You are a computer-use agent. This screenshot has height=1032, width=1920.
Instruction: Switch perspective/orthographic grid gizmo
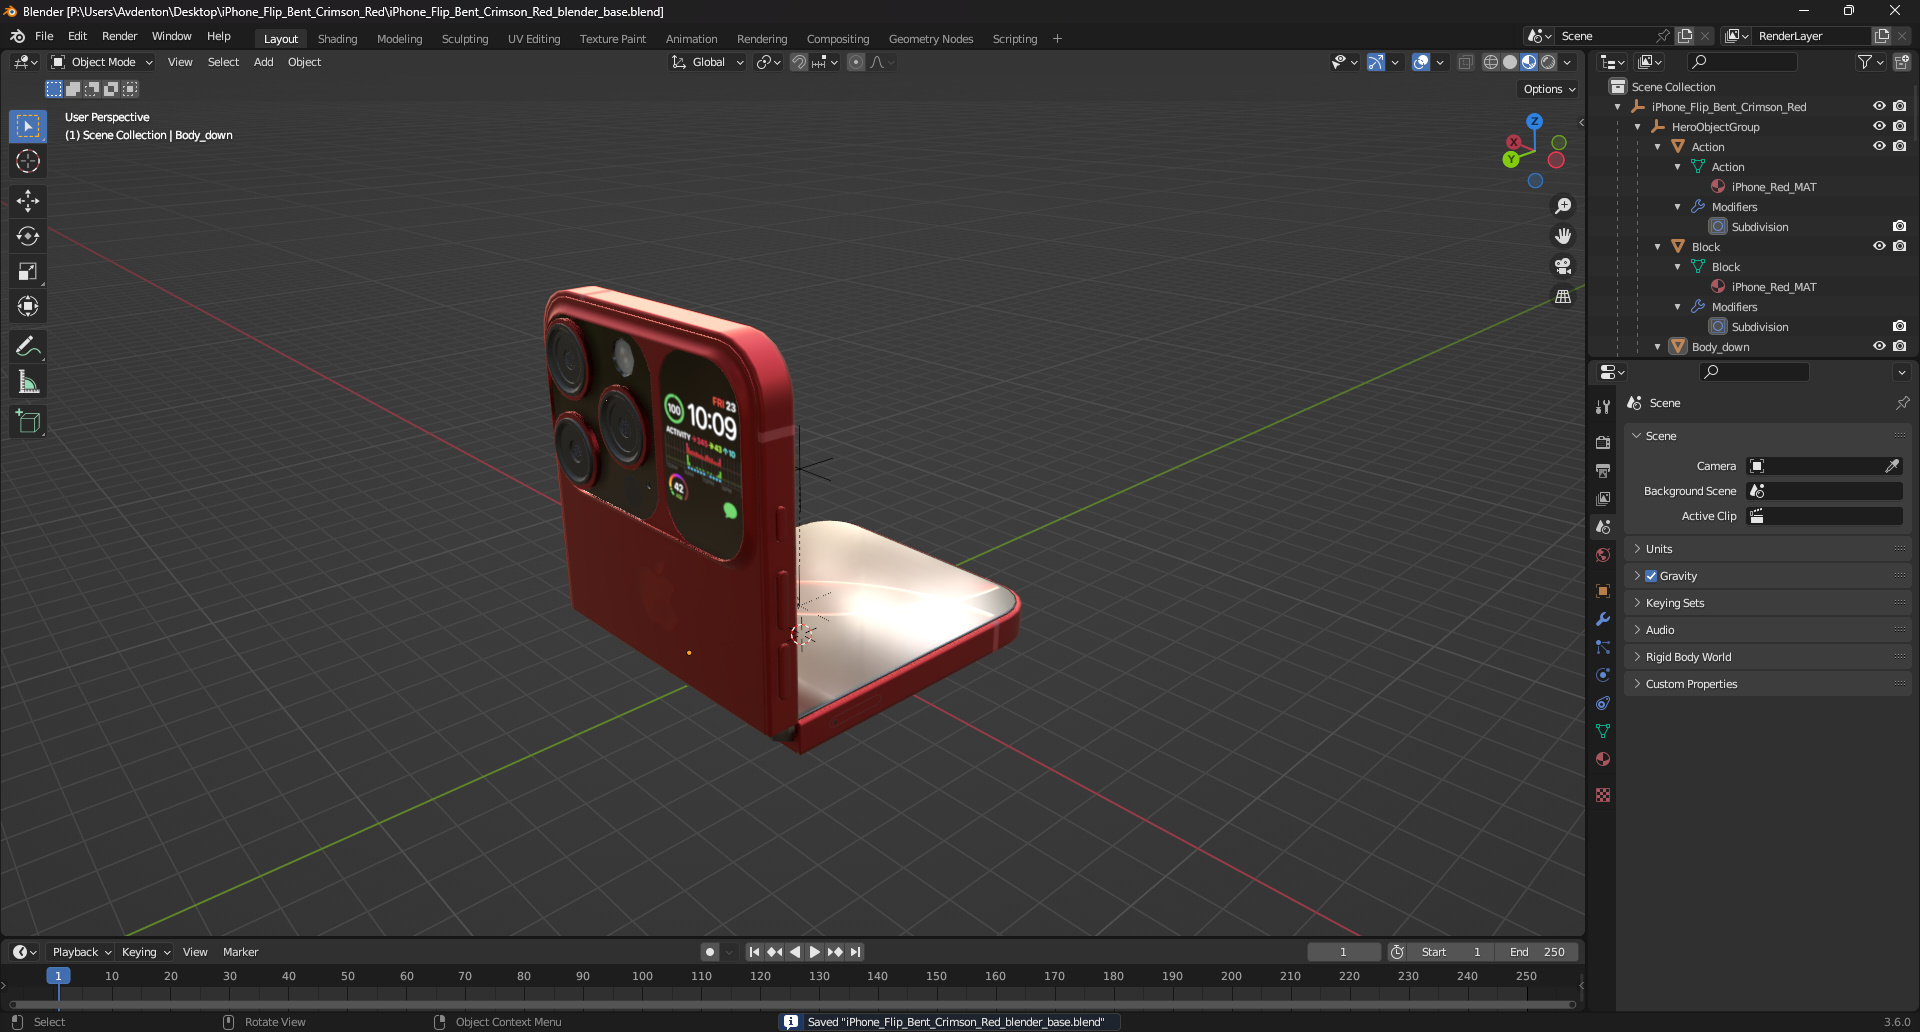click(x=1563, y=297)
